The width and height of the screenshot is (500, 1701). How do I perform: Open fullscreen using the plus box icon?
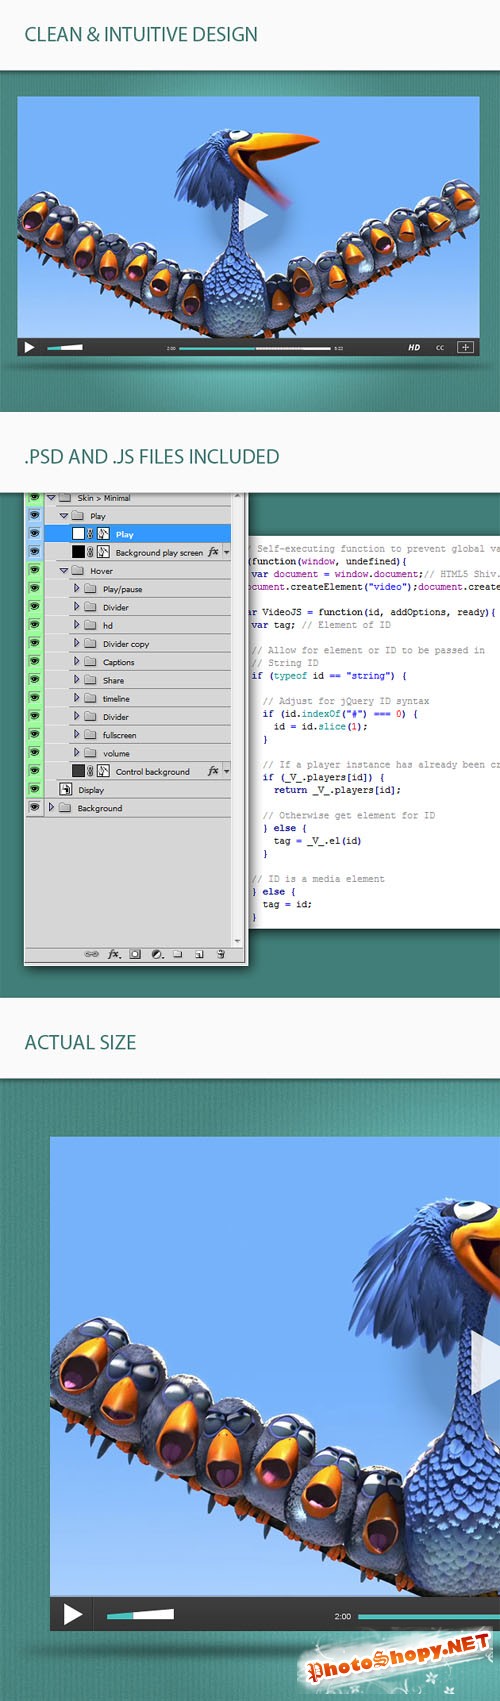(465, 347)
